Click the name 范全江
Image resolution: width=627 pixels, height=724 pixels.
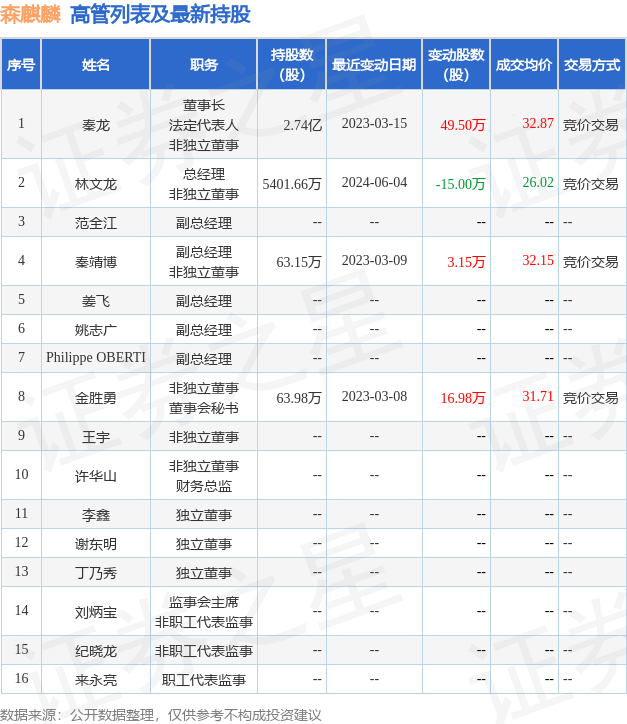click(x=96, y=223)
